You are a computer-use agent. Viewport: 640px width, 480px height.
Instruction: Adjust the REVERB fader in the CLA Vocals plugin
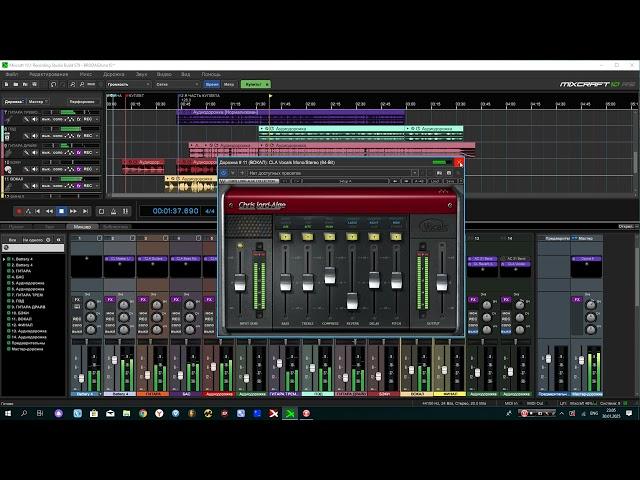tap(352, 300)
